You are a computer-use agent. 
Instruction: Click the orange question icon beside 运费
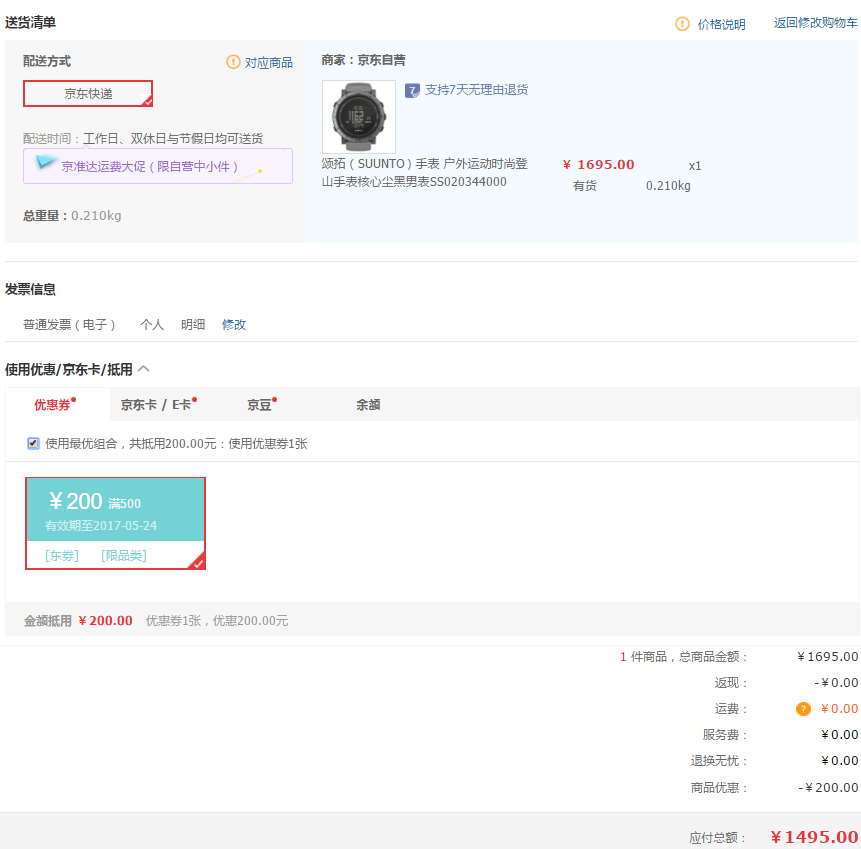click(x=803, y=709)
